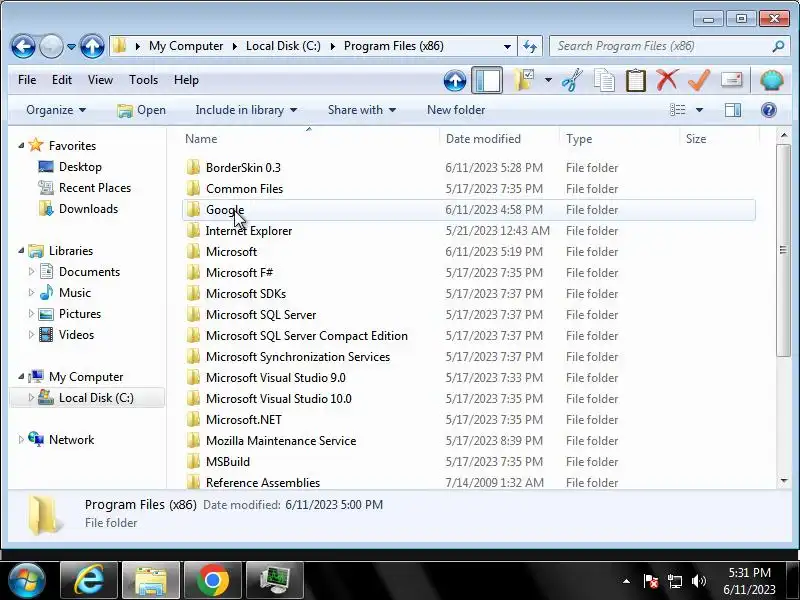This screenshot has height=600, width=800.
Task: Expand the Network tree node
Action: pos(21,440)
